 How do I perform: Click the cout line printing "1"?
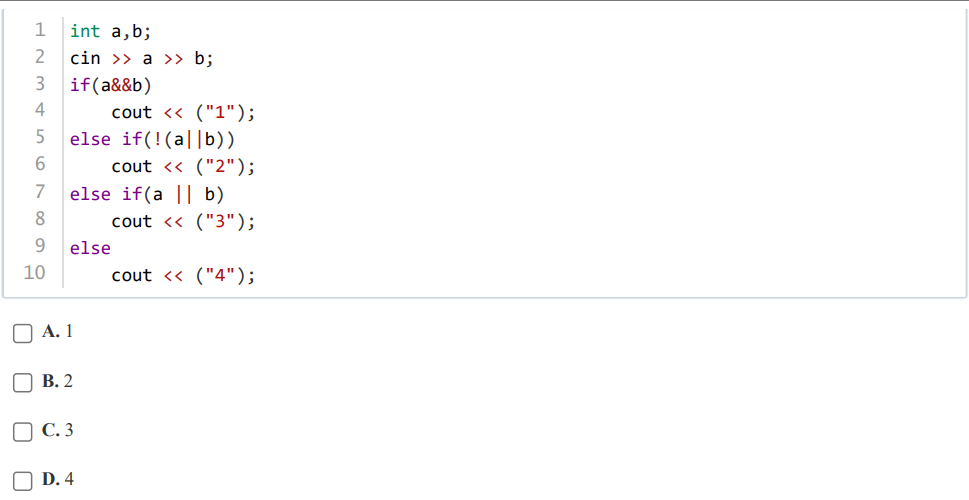[x=183, y=112]
